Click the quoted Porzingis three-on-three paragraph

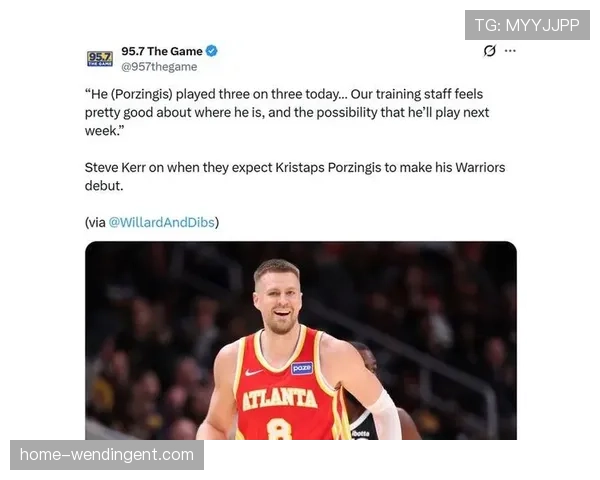[287, 113]
